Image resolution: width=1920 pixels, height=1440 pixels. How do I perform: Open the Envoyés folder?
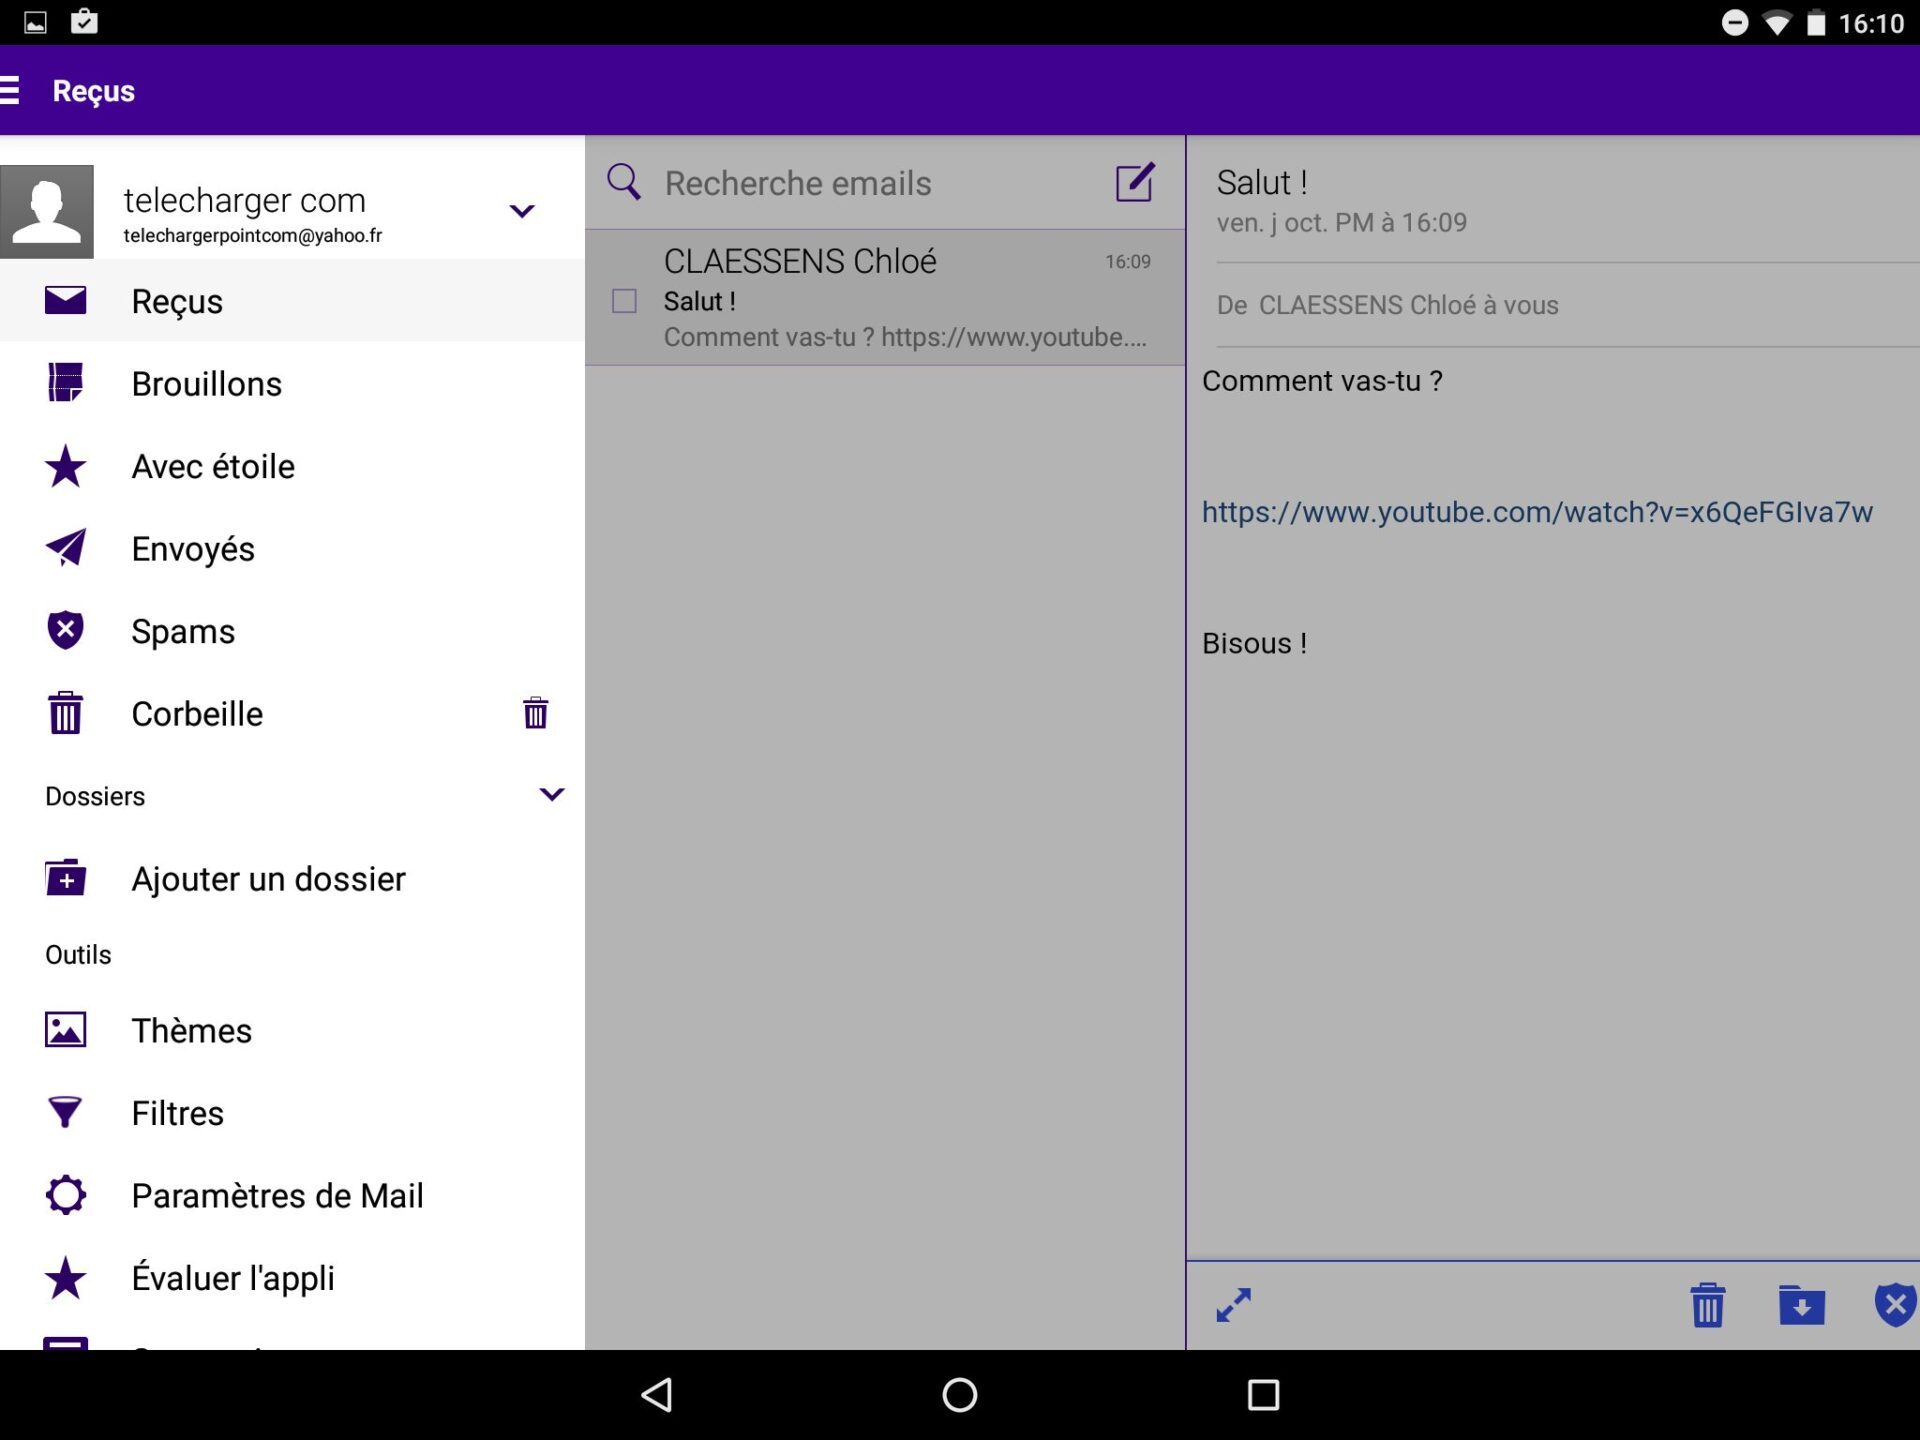pyautogui.click(x=193, y=549)
